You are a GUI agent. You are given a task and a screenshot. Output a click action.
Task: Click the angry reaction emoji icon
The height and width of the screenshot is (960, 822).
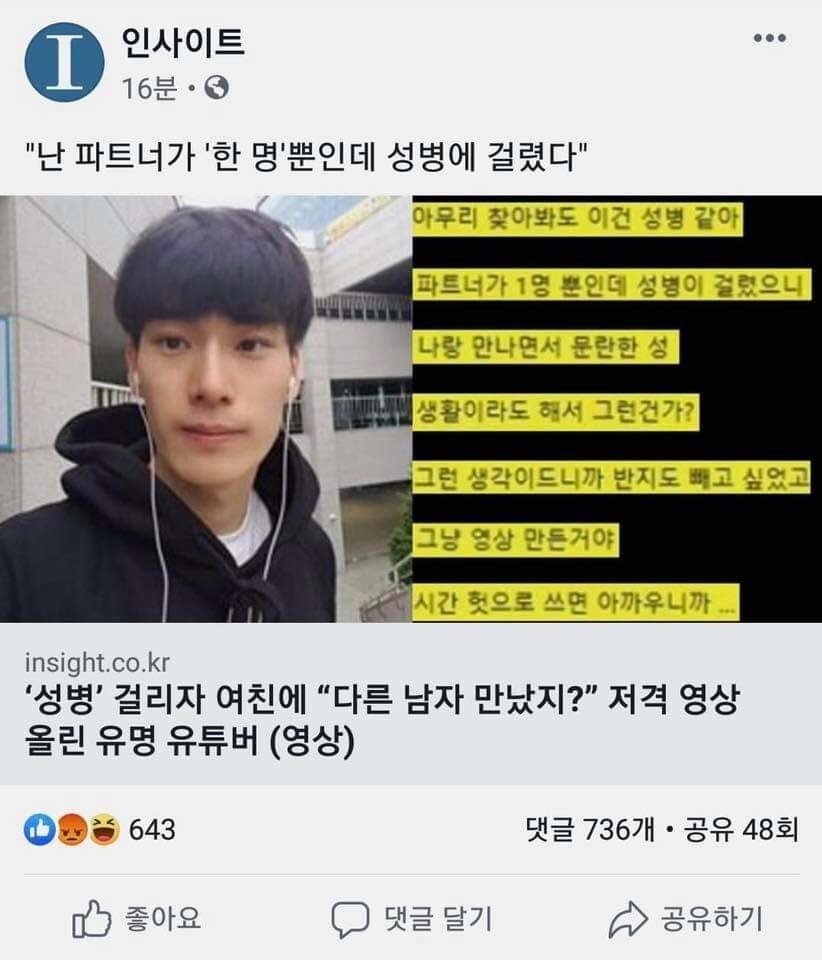click(x=72, y=830)
